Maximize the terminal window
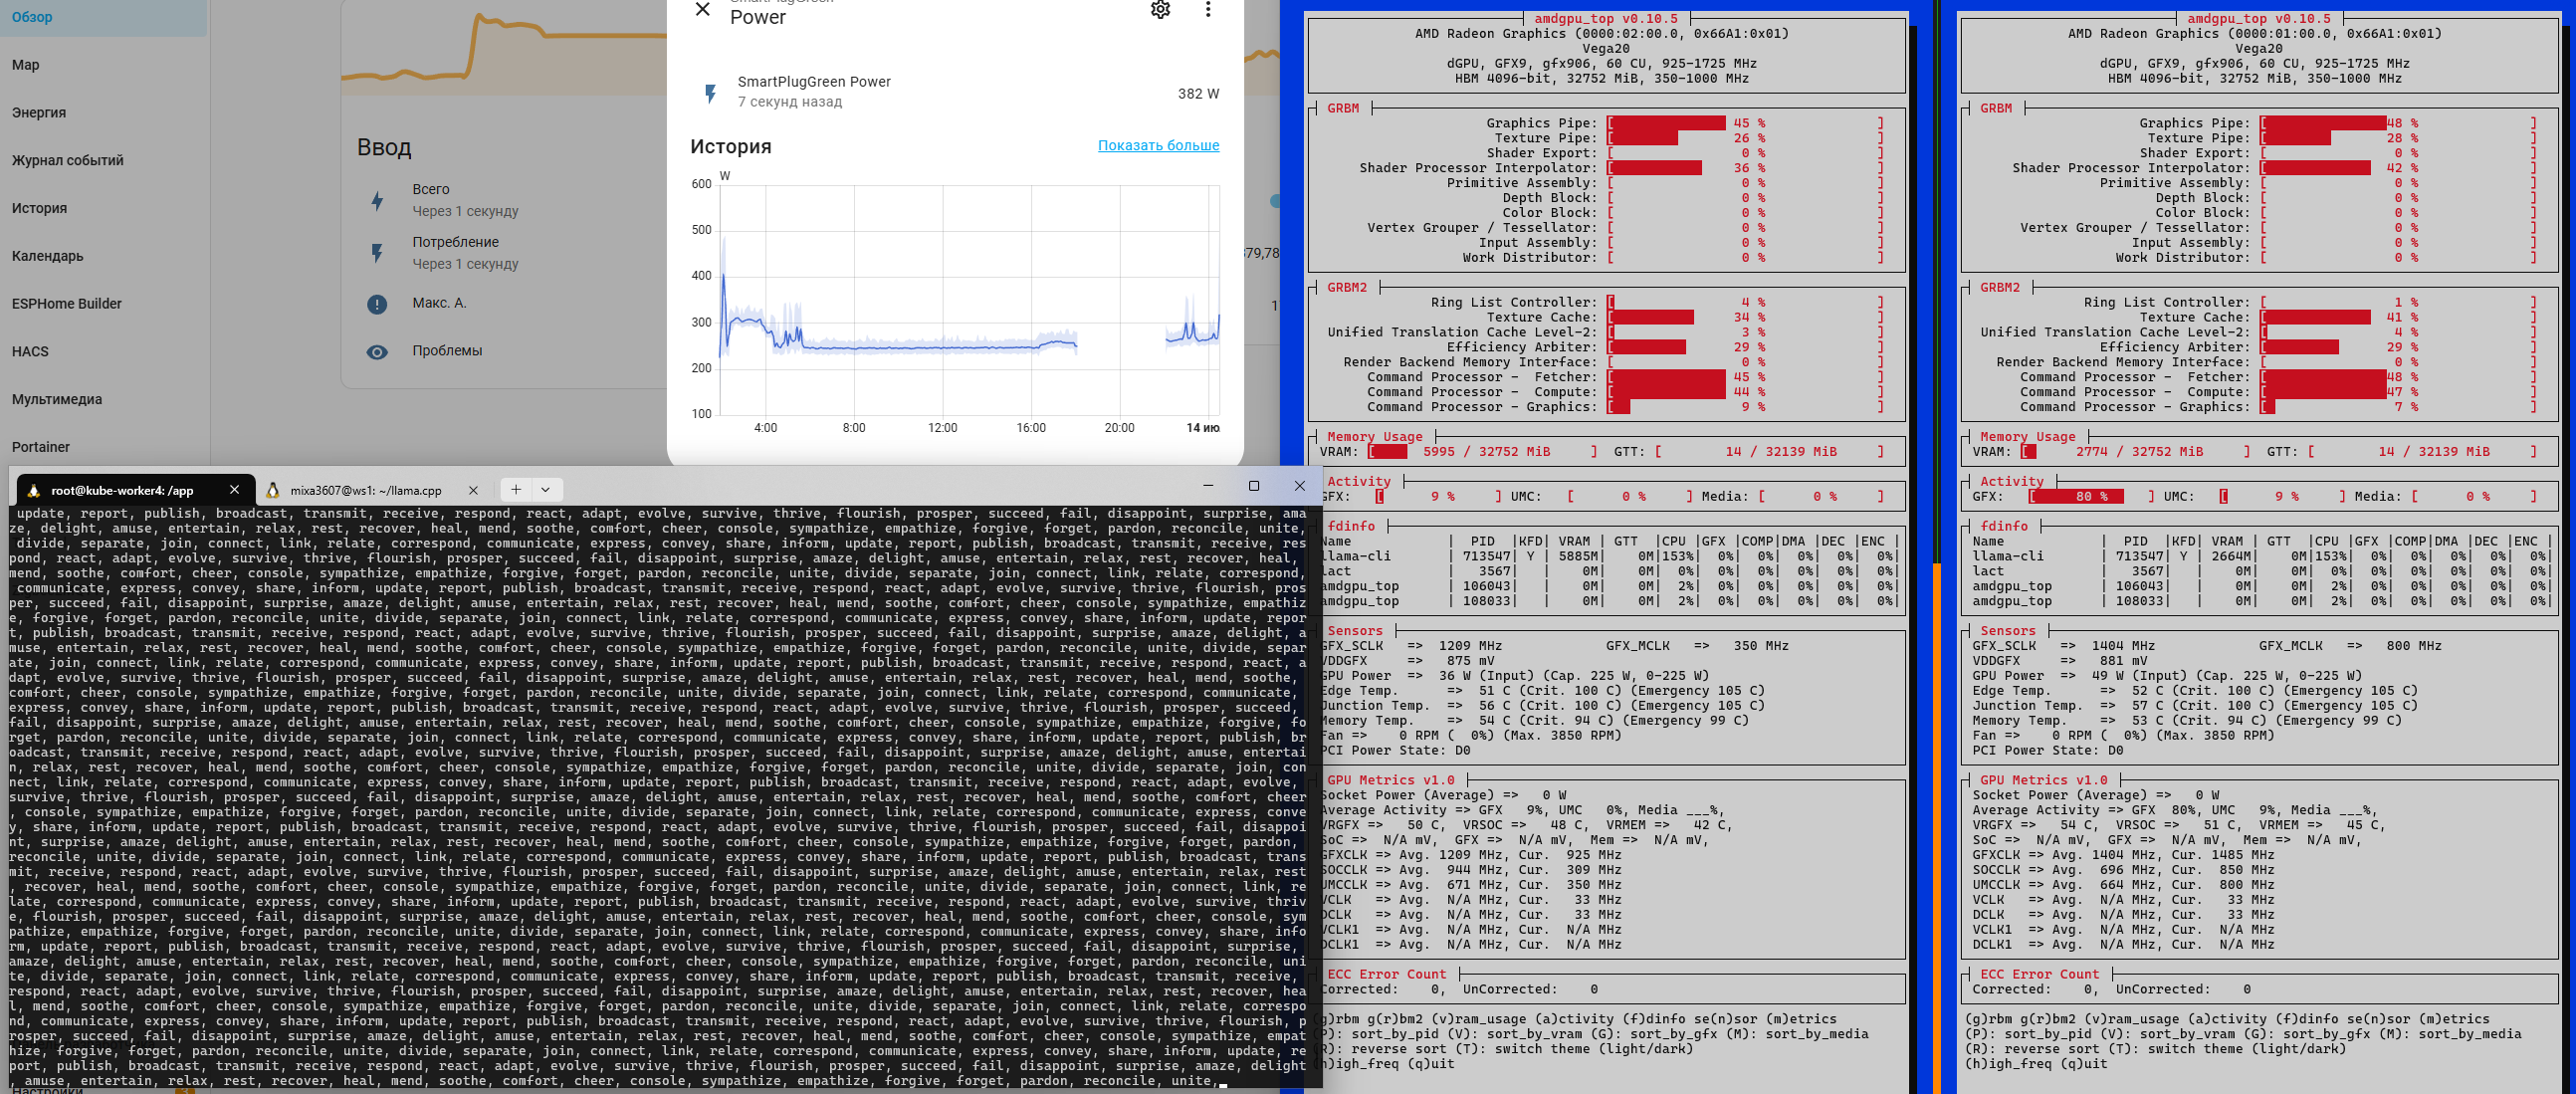 [1254, 486]
